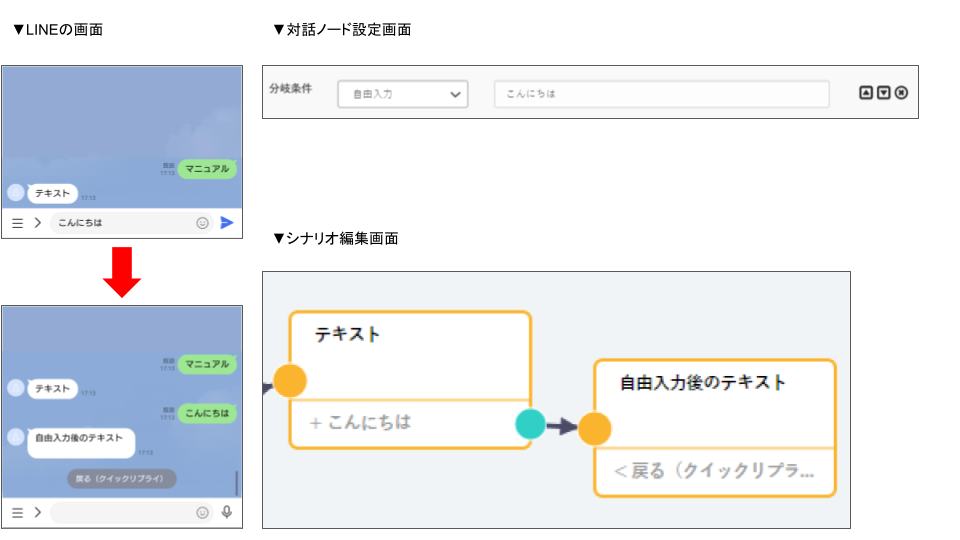Delete the branch condition with the X icon
960x540 pixels.
point(901,93)
